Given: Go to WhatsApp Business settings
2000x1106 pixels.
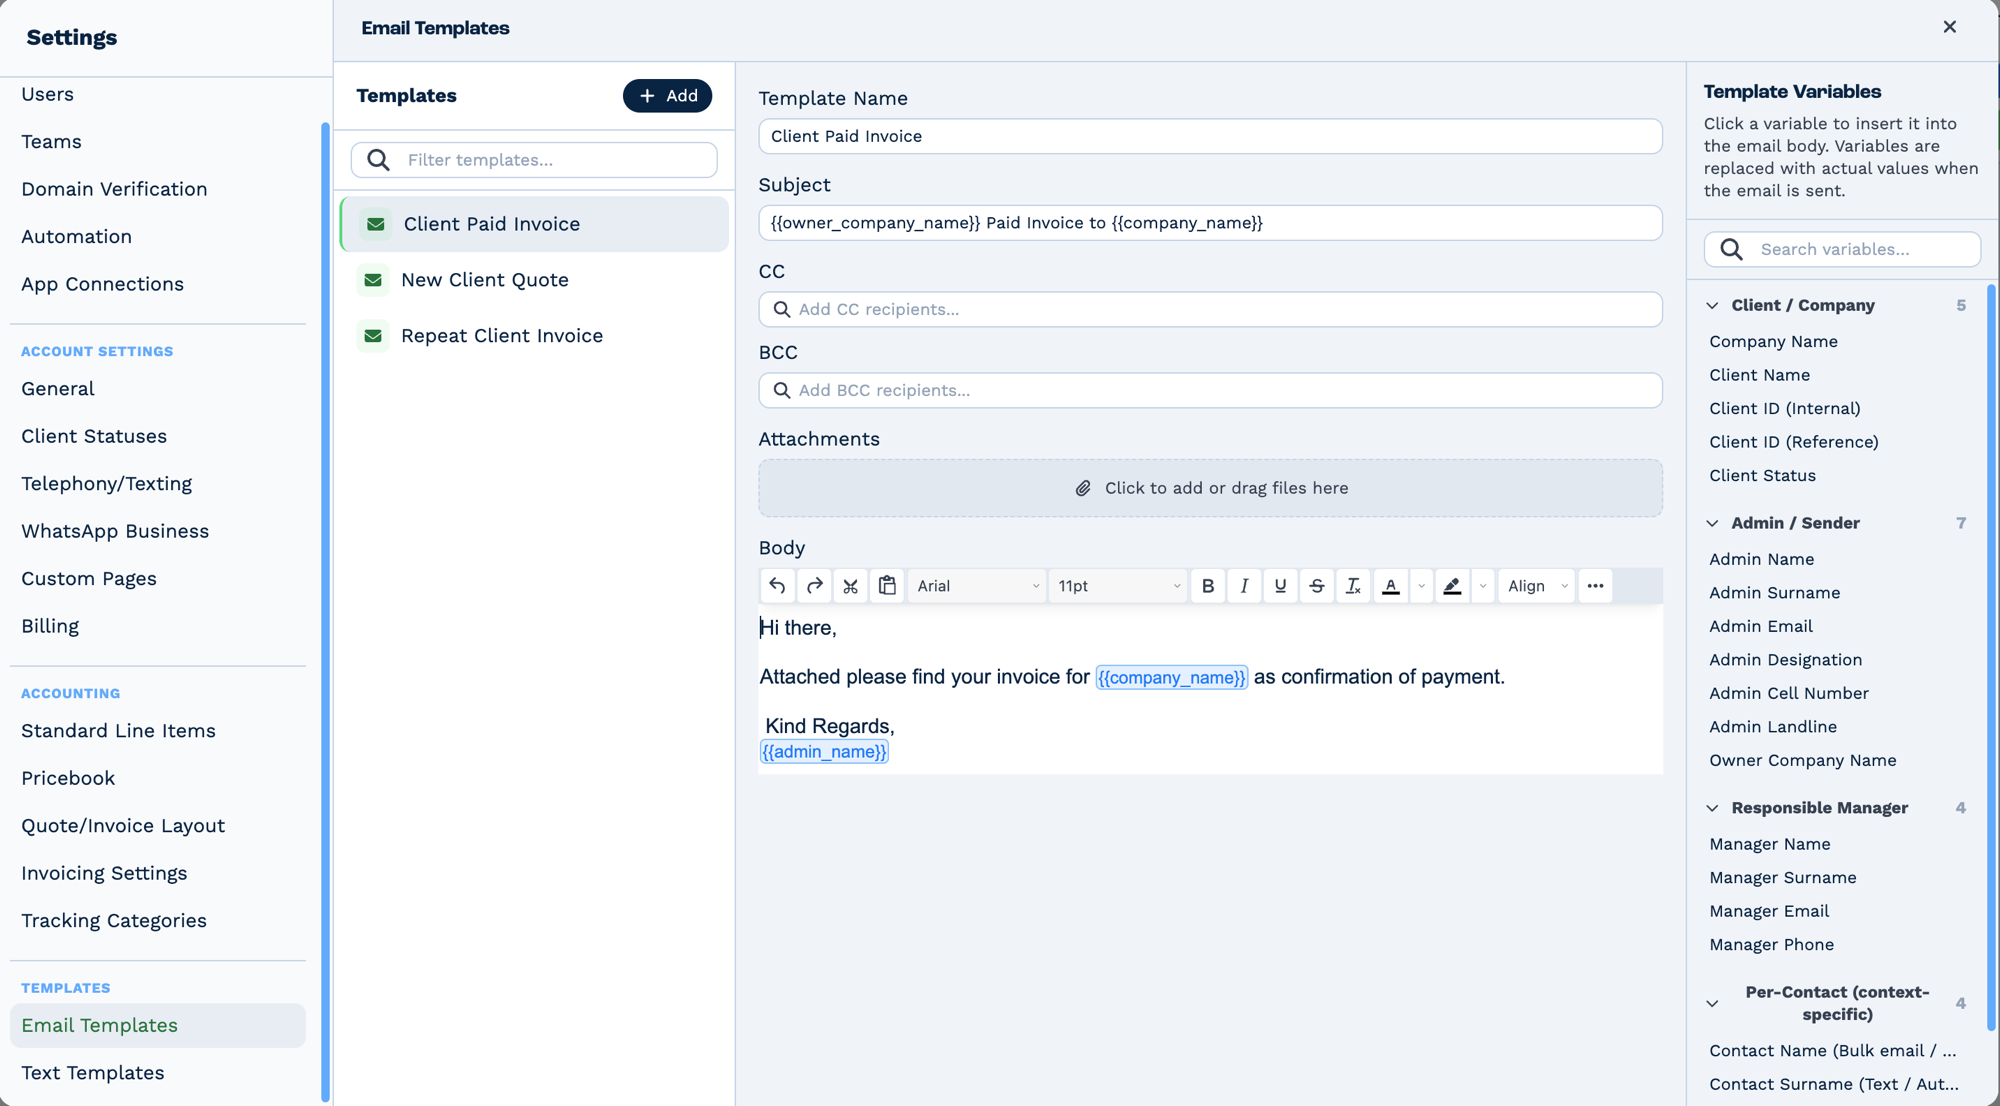Looking at the screenshot, I should (x=115, y=531).
